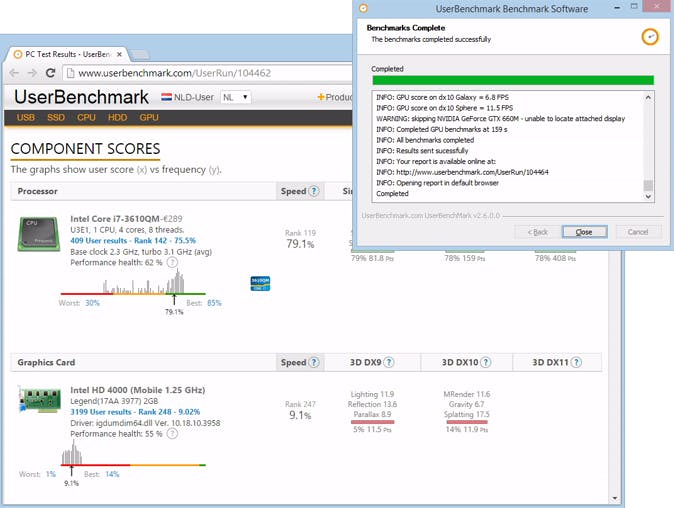Viewport: 674px width, 508px height.
Task: Open the CPU menu item
Action: (x=86, y=117)
